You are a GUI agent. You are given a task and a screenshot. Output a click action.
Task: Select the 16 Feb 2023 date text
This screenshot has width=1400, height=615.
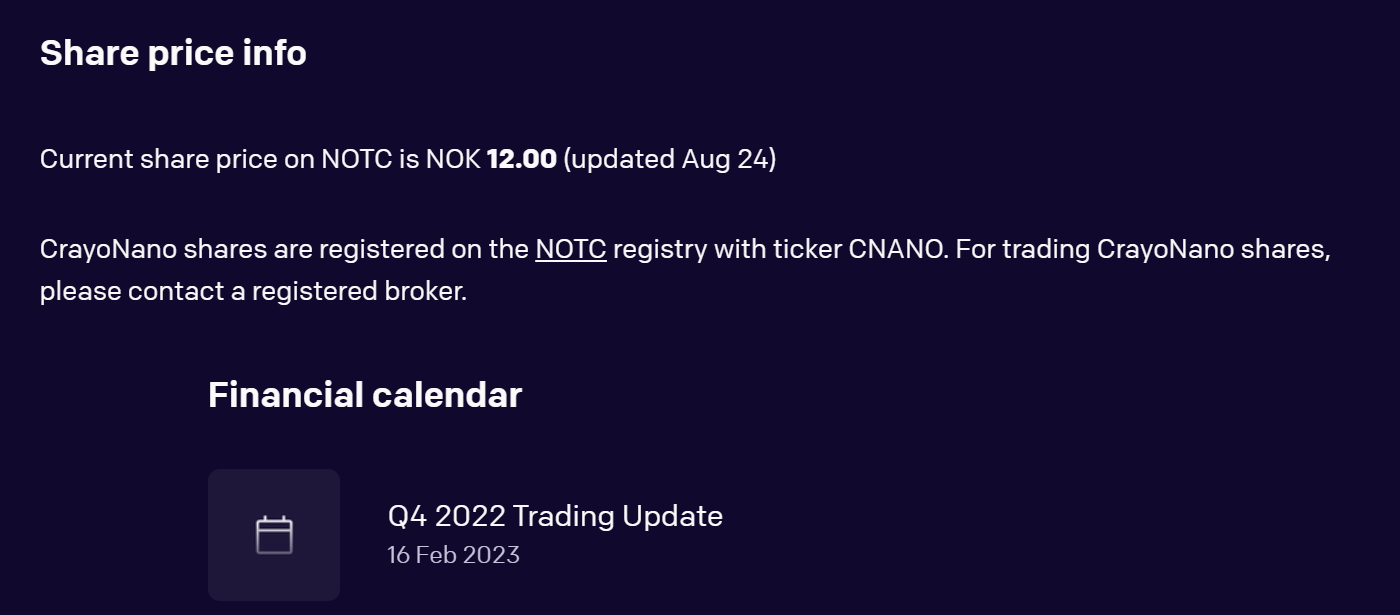coord(453,555)
